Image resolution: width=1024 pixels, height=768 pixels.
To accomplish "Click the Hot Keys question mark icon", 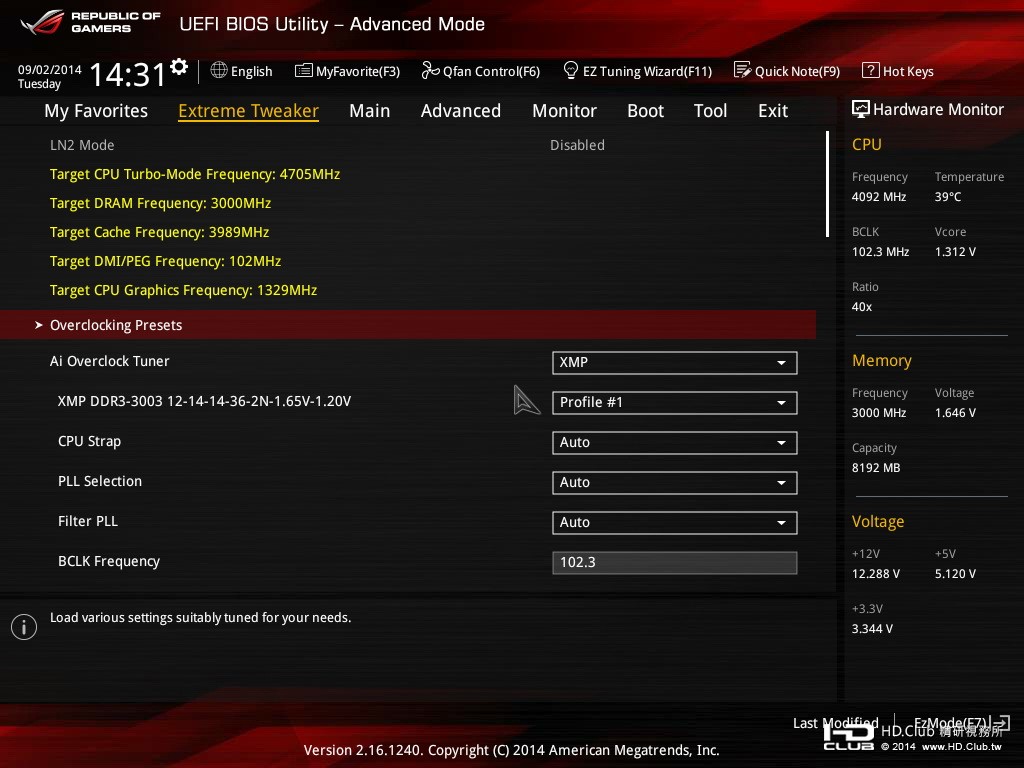I will [x=871, y=71].
